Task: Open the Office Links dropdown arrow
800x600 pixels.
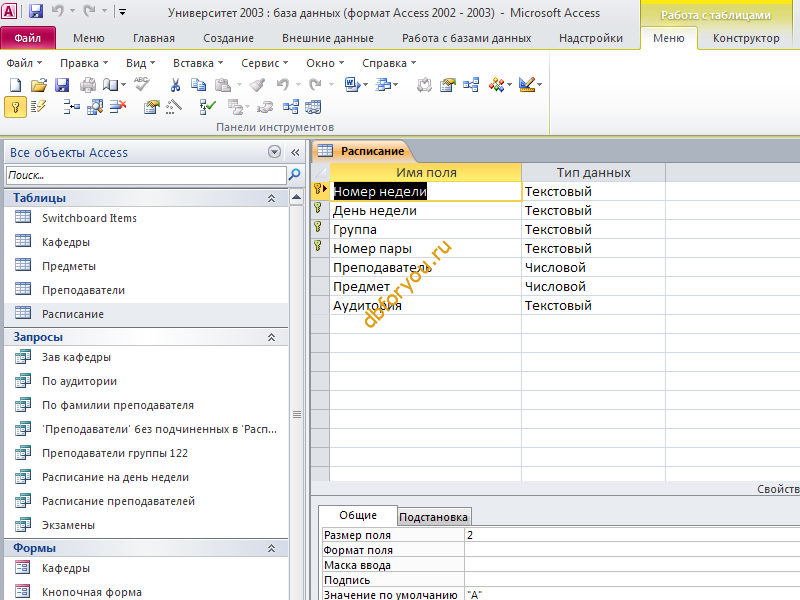Action: click(x=365, y=85)
